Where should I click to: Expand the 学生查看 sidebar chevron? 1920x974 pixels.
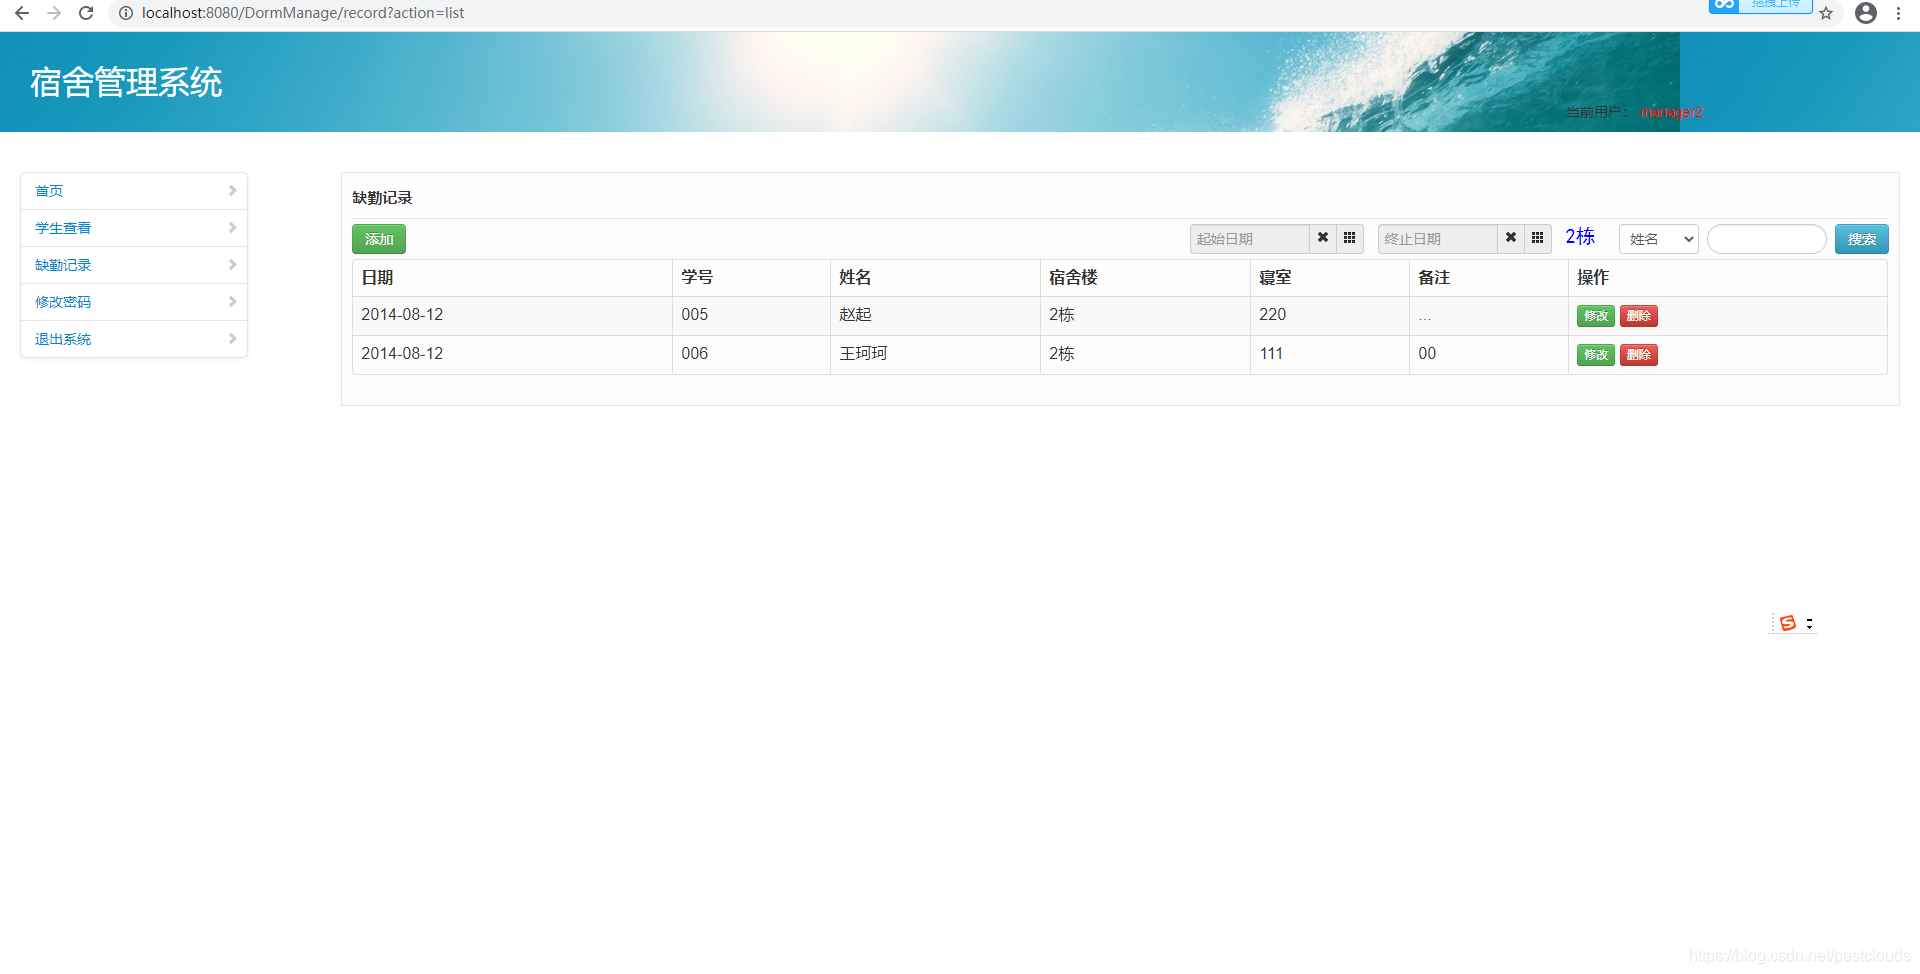click(232, 227)
